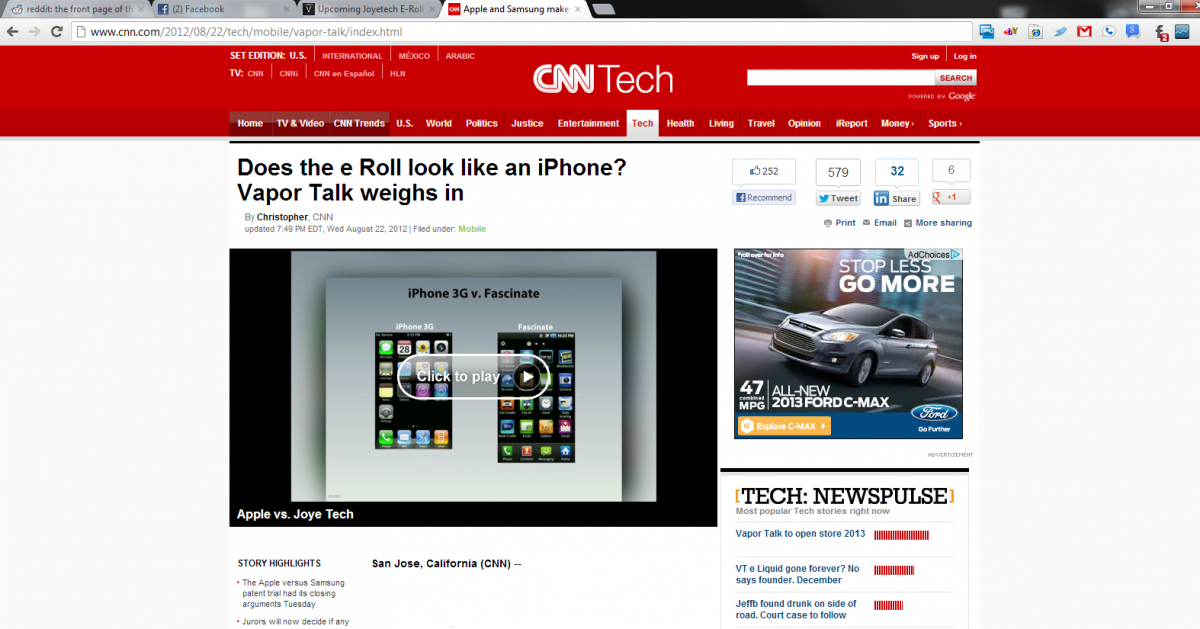Click the Google Voice phone extension icon
The image size is (1200, 629).
pyautogui.click(x=1108, y=32)
